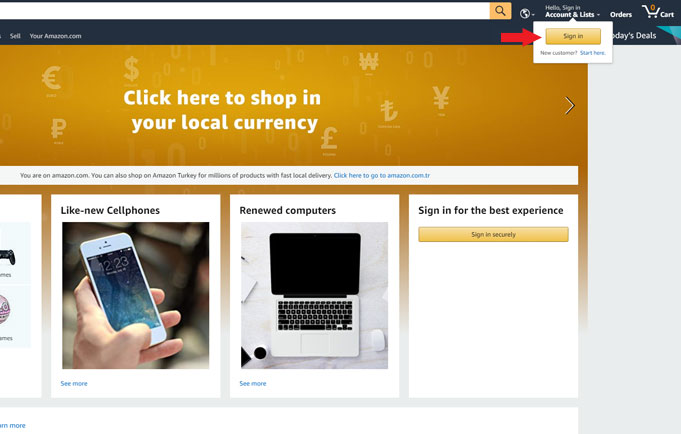Click the Sign in securely button
The image size is (681, 434).
[x=493, y=234]
